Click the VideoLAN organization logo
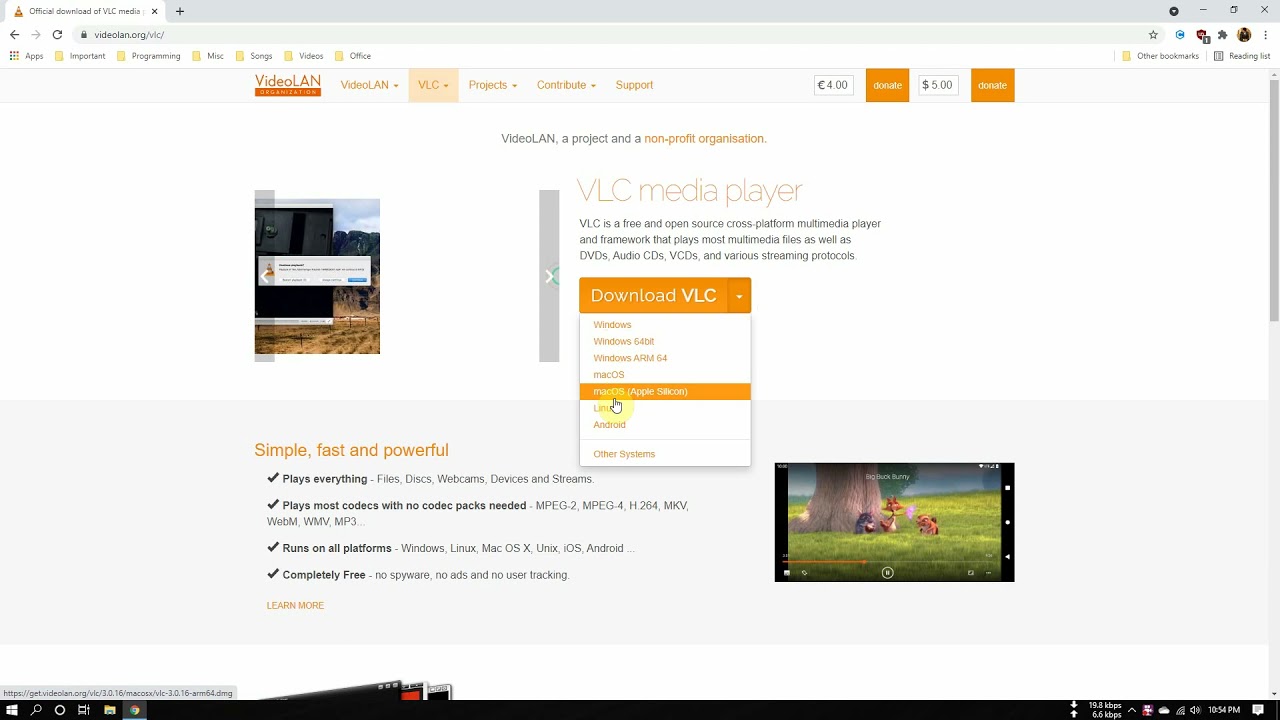 (x=288, y=85)
